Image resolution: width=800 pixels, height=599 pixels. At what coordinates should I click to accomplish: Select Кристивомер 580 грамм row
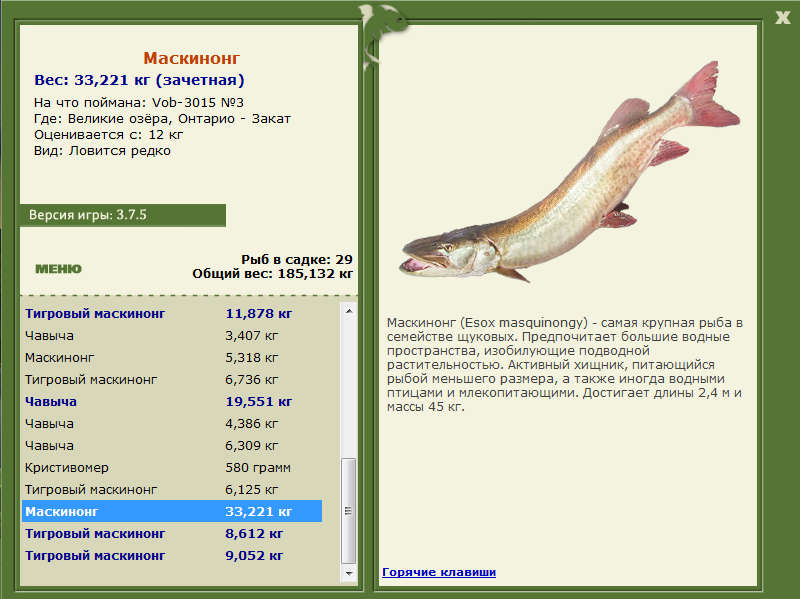[172, 467]
